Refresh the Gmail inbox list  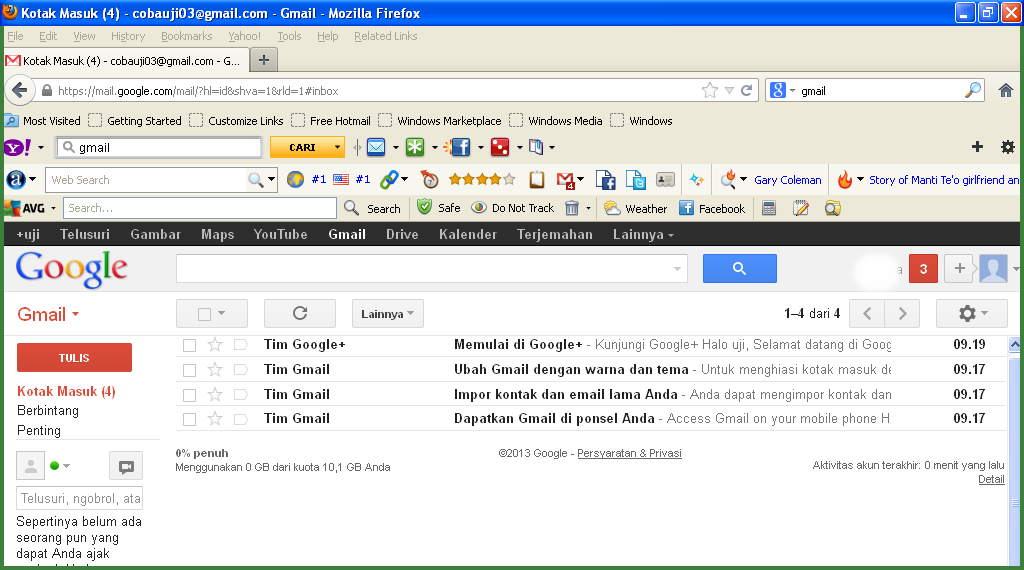(300, 313)
